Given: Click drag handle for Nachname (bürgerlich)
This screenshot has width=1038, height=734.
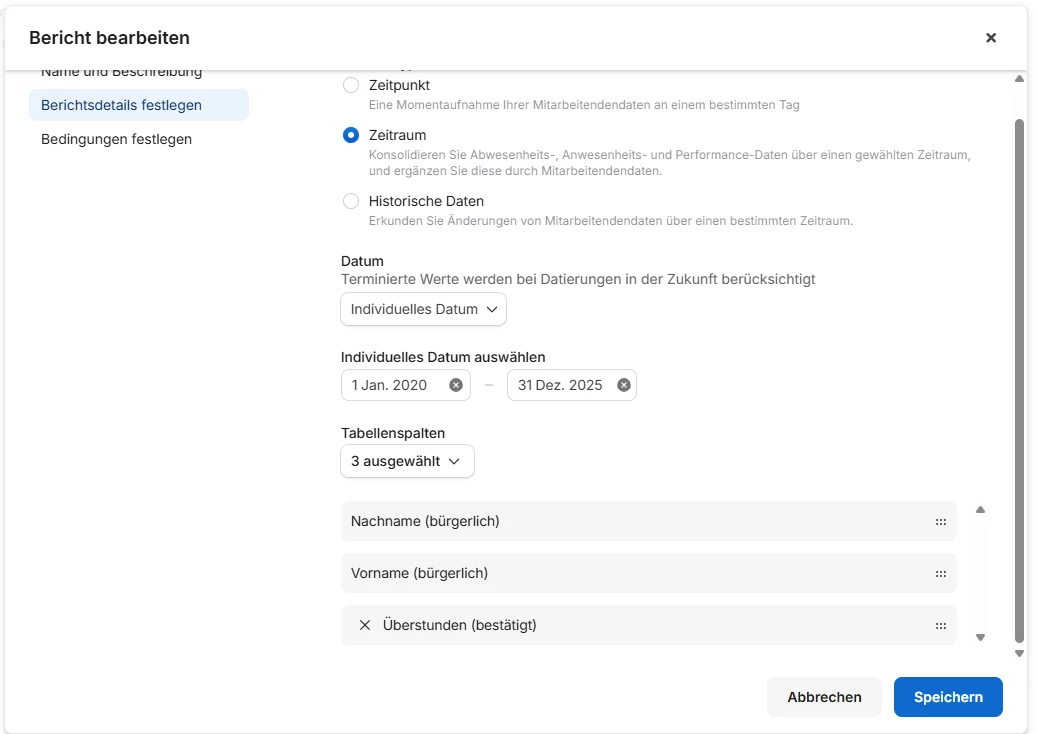Looking at the screenshot, I should 940,521.
